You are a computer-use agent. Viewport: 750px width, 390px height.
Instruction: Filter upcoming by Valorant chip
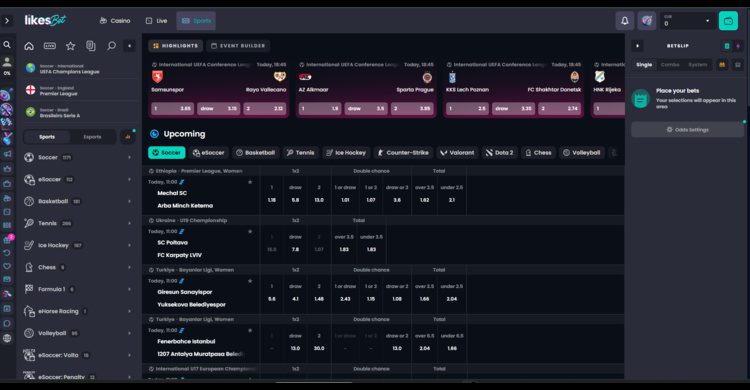tap(457, 153)
